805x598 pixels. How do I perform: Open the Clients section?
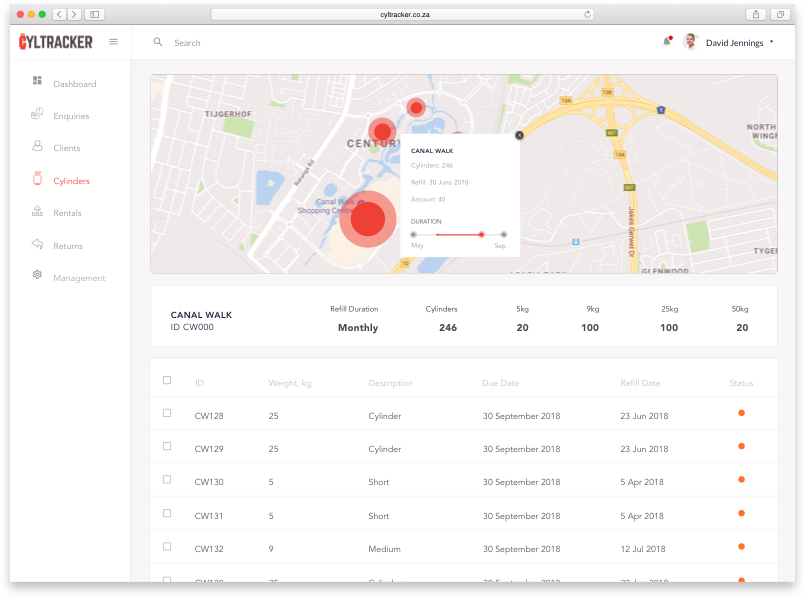67,148
